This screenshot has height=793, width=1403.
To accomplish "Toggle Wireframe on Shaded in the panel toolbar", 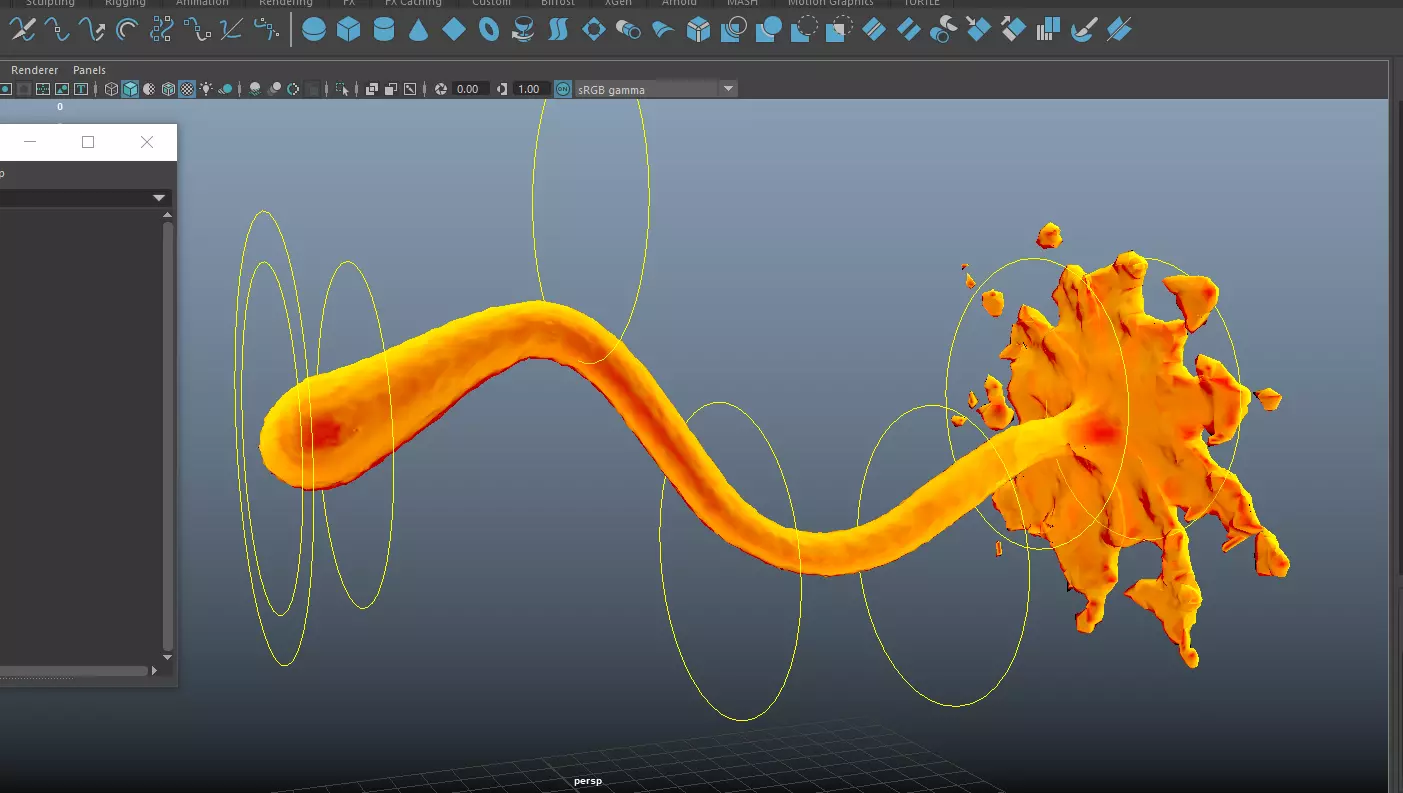I will pos(168,89).
